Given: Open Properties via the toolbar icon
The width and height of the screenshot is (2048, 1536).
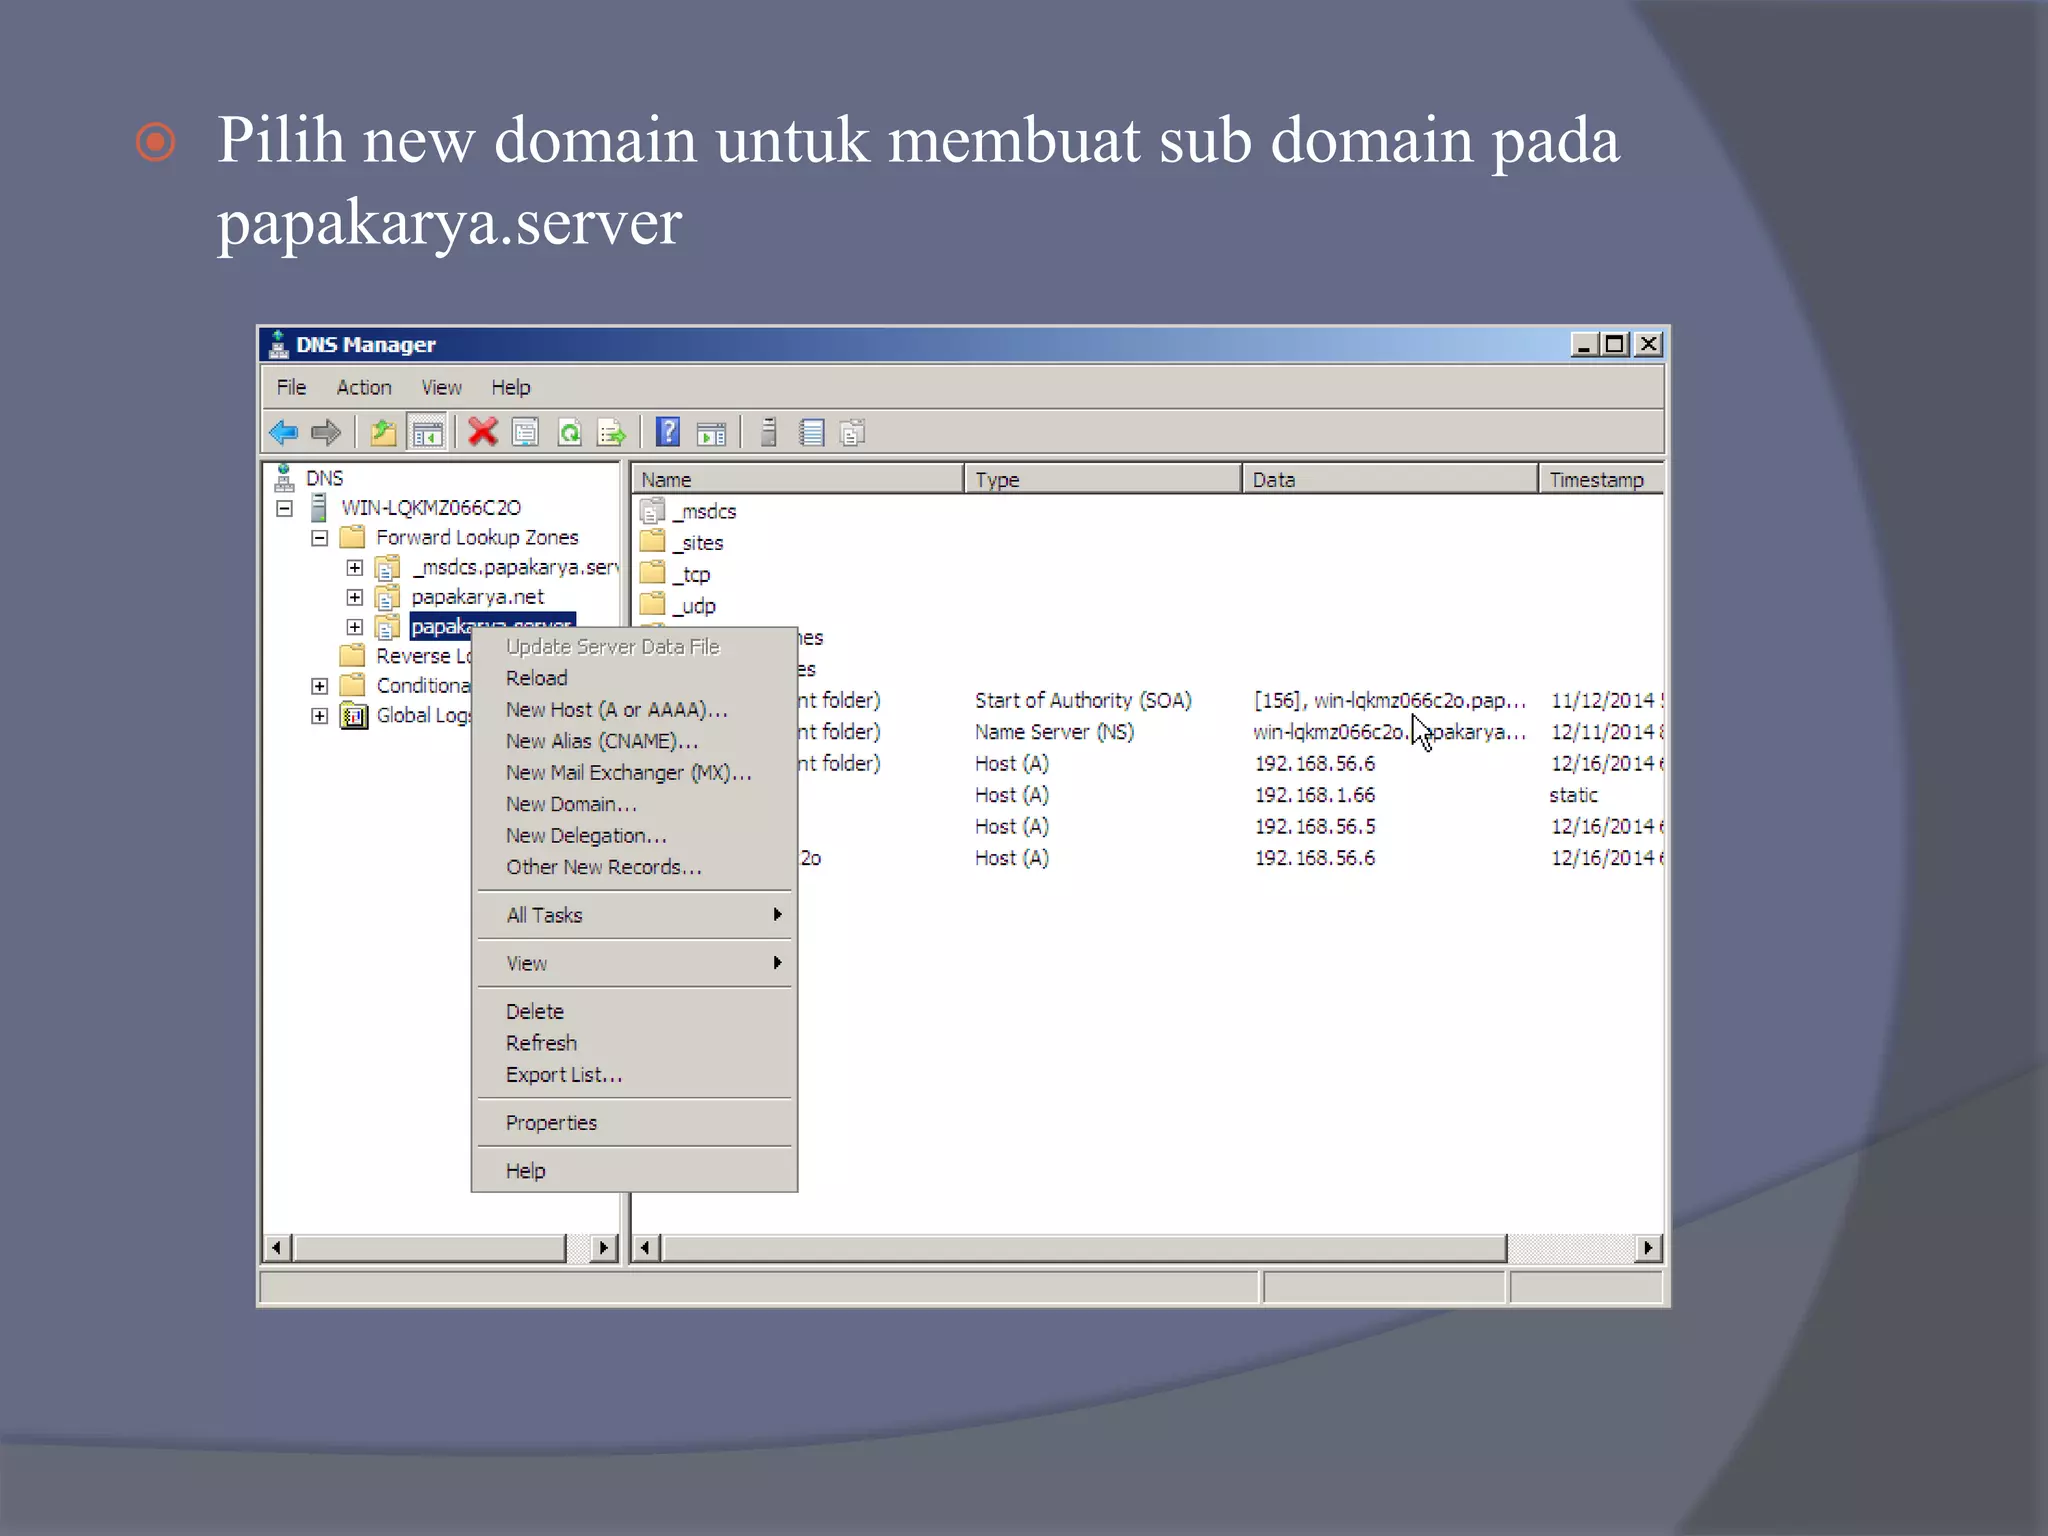Looking at the screenshot, I should 526,432.
